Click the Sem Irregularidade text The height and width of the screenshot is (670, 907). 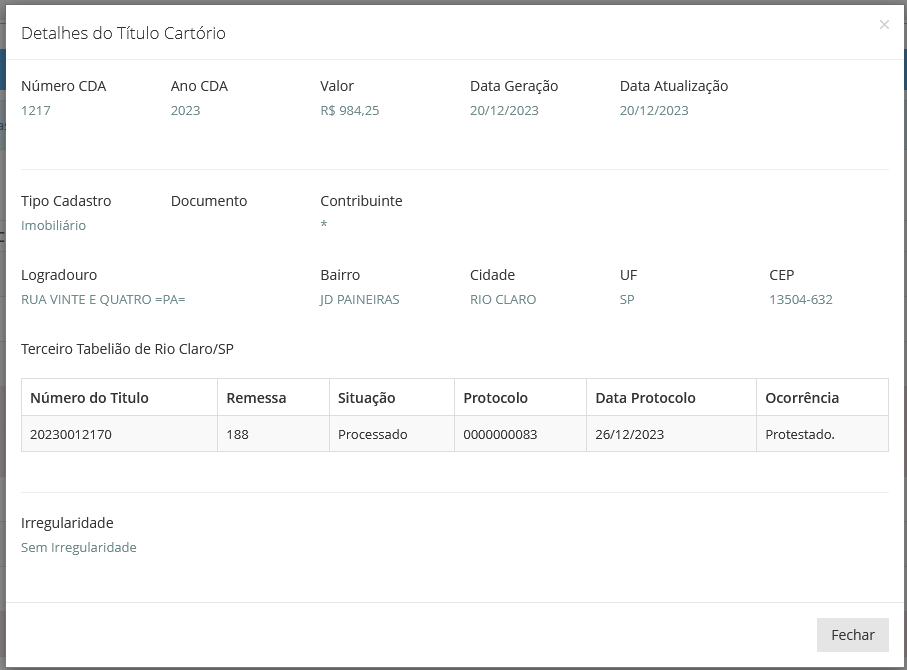(x=79, y=547)
